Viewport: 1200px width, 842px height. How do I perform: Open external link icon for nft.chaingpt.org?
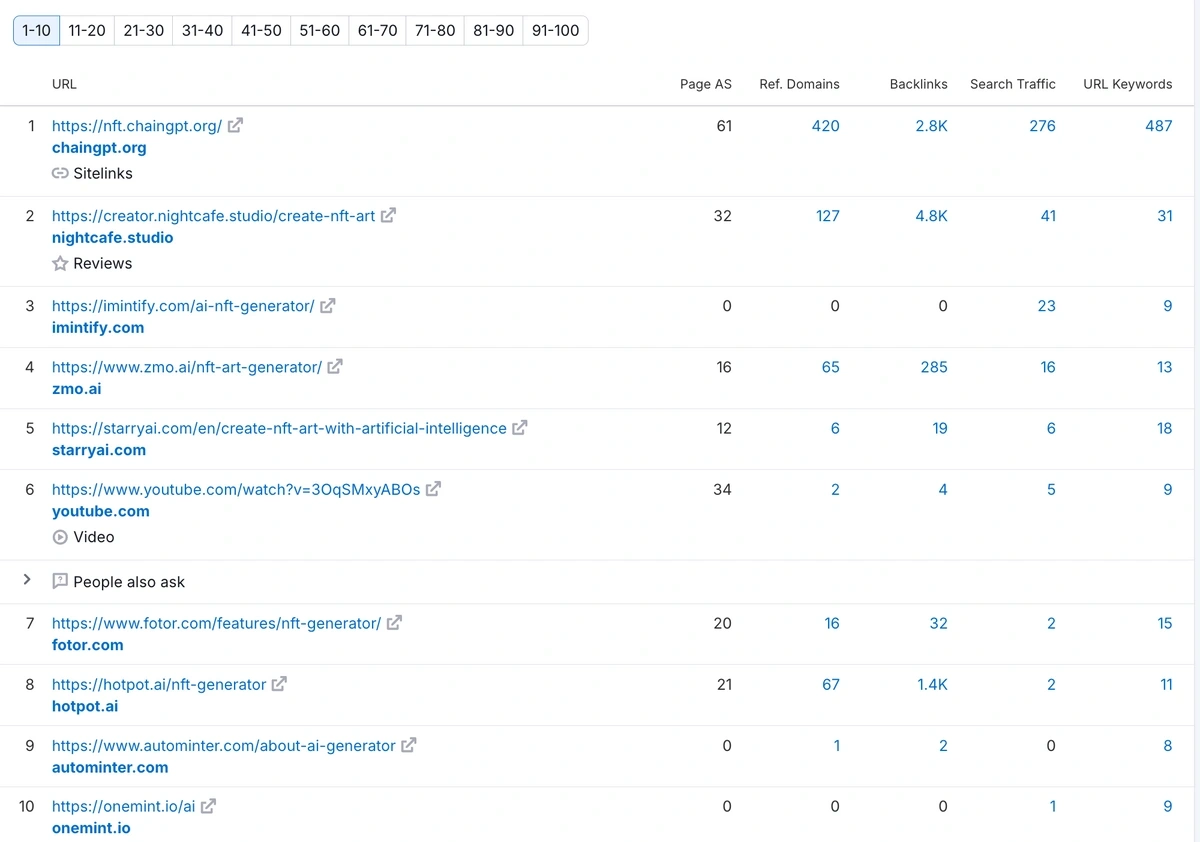tap(235, 126)
